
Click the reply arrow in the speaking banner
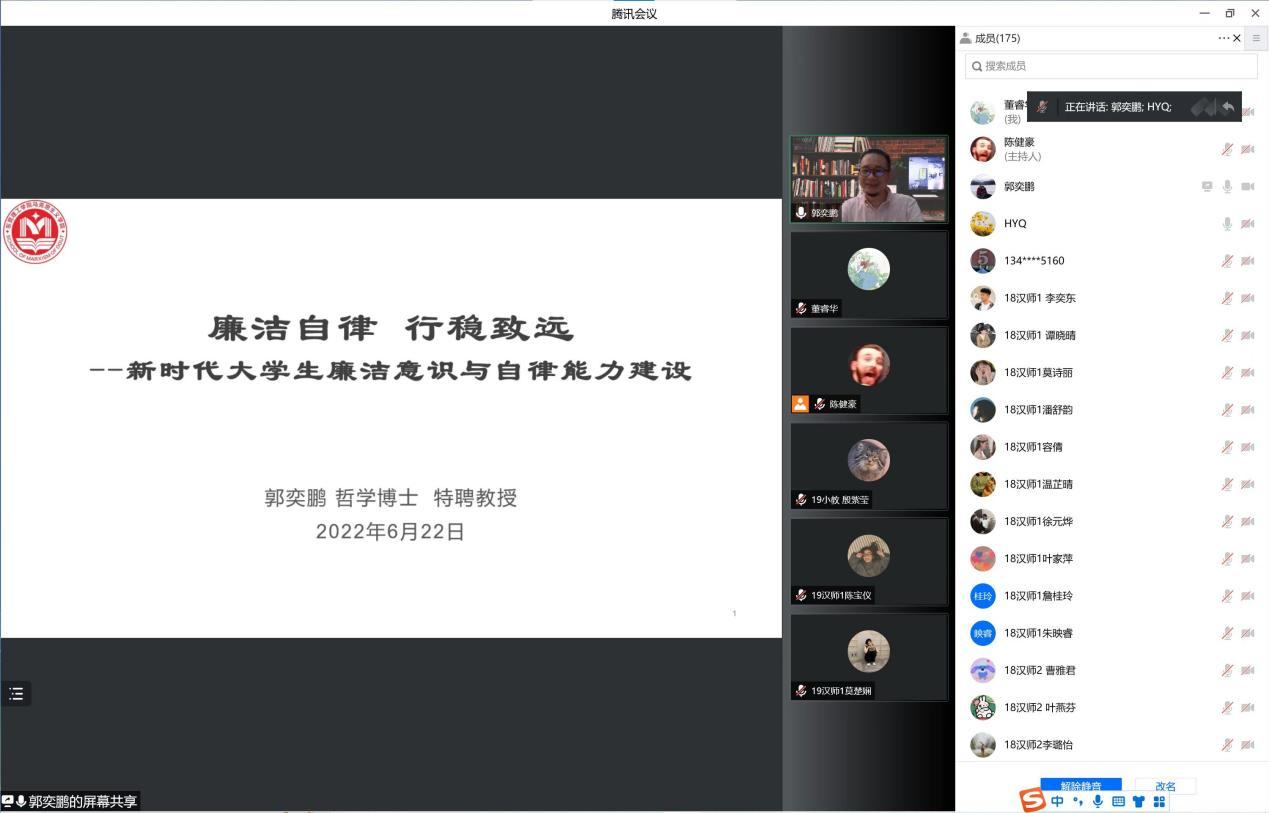pyautogui.click(x=1228, y=107)
